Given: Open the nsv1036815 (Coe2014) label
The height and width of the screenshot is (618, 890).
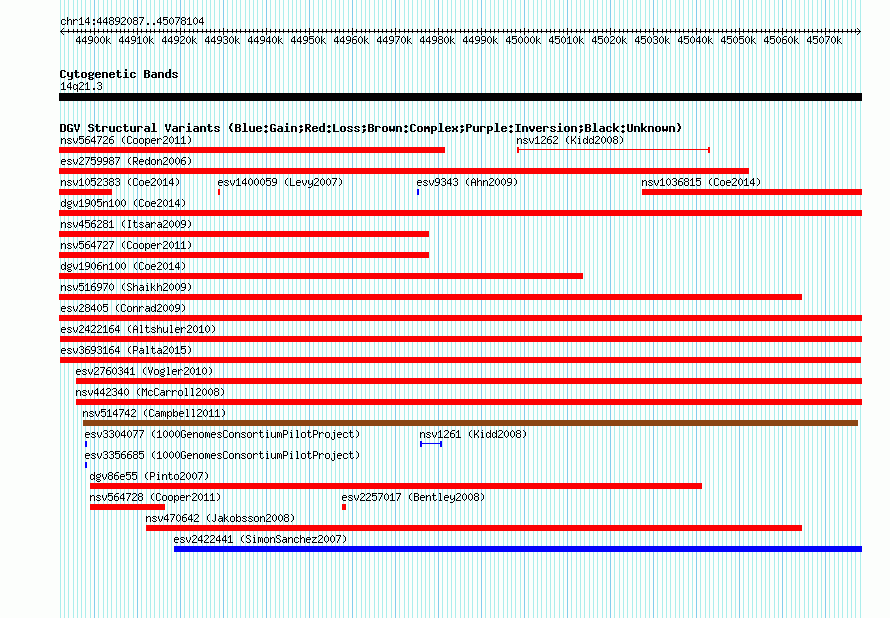Looking at the screenshot, I should point(701,182).
